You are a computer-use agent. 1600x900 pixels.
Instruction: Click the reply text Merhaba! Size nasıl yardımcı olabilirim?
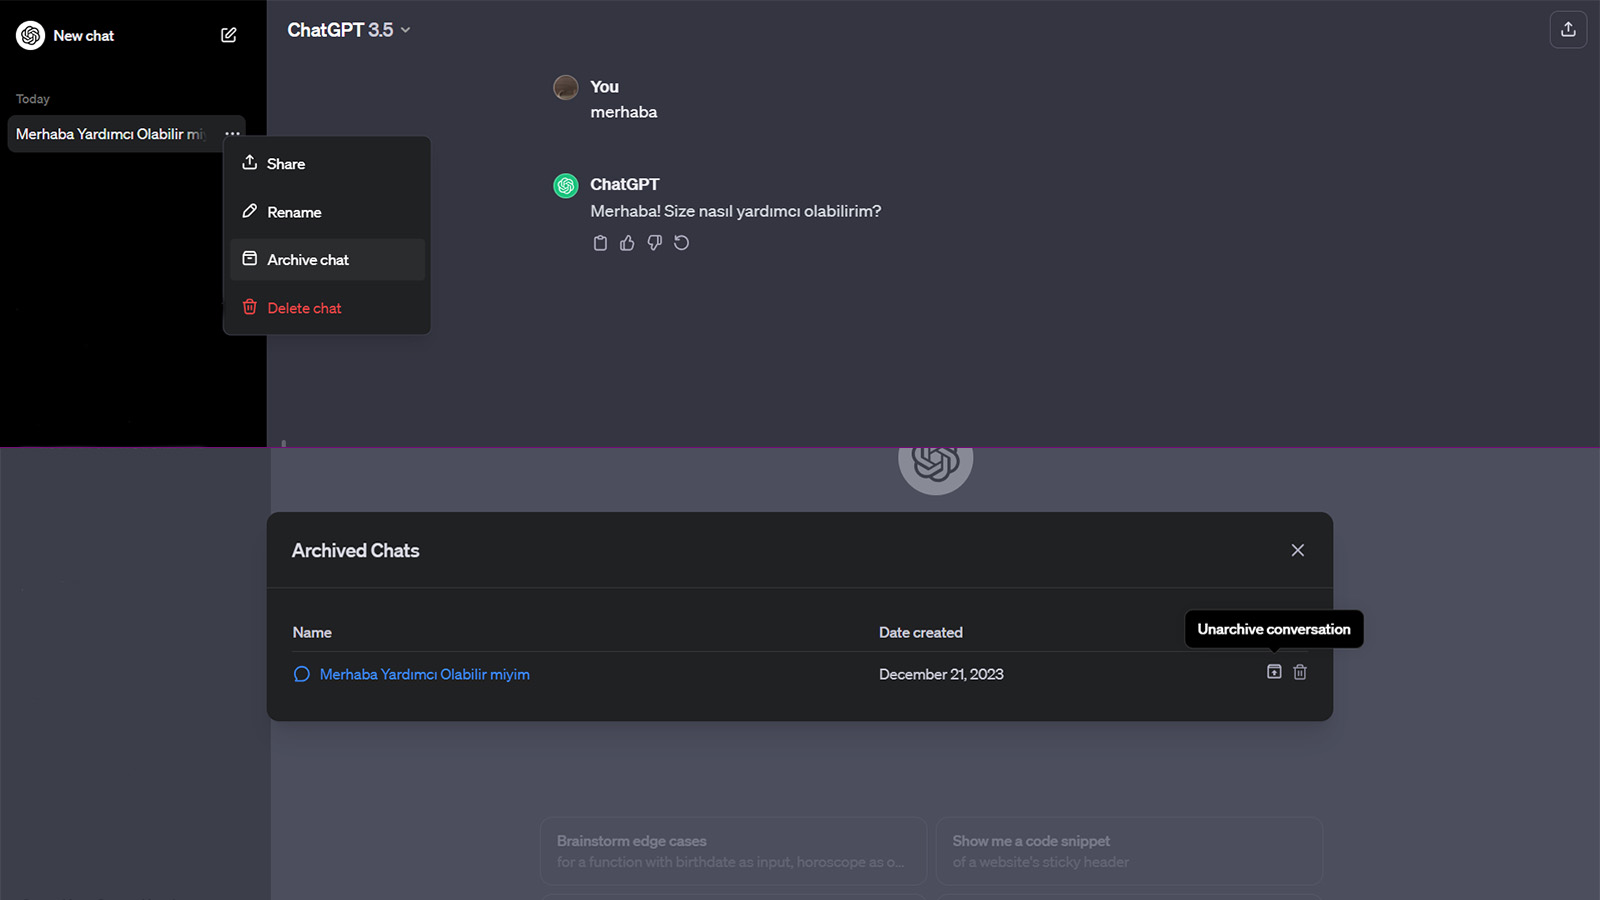(736, 211)
